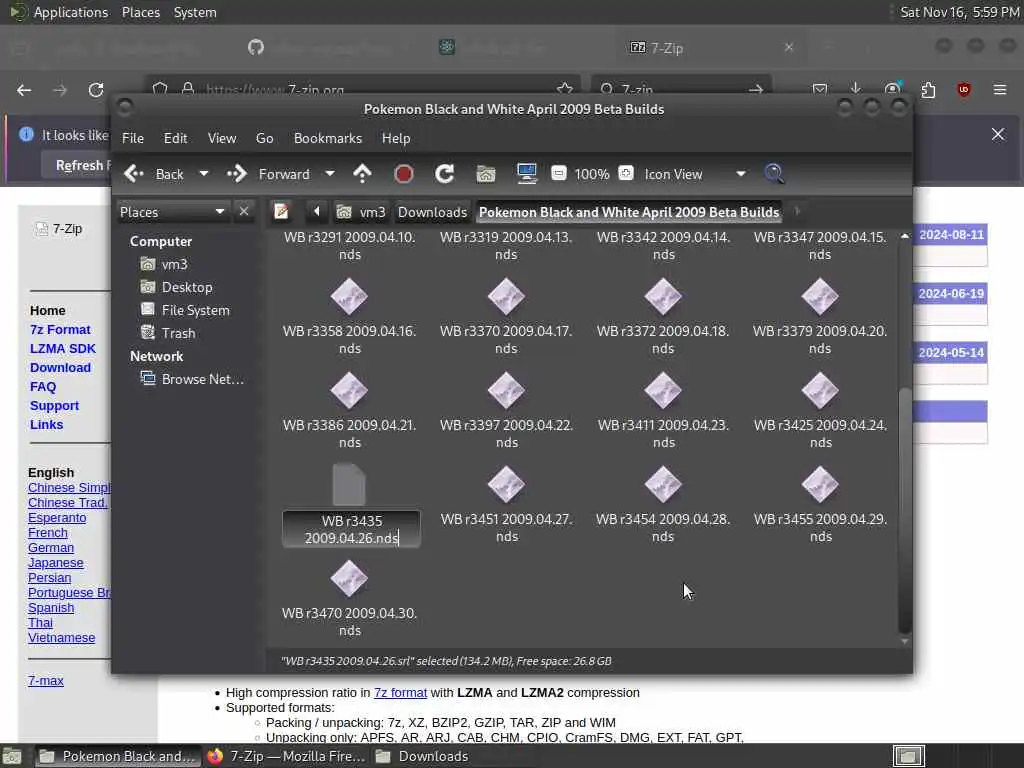The height and width of the screenshot is (768, 1024).
Task: Reload the Firefox page
Action: point(96,89)
